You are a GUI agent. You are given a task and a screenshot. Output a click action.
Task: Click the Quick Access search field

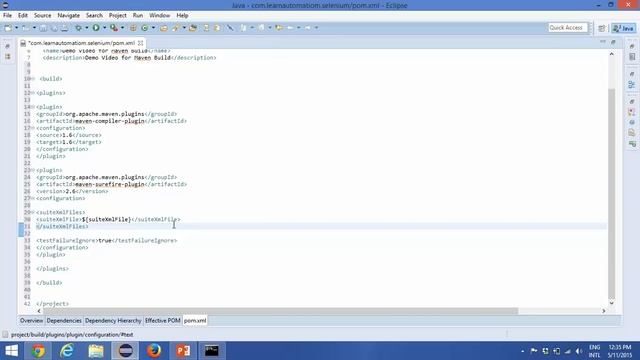click(568, 27)
